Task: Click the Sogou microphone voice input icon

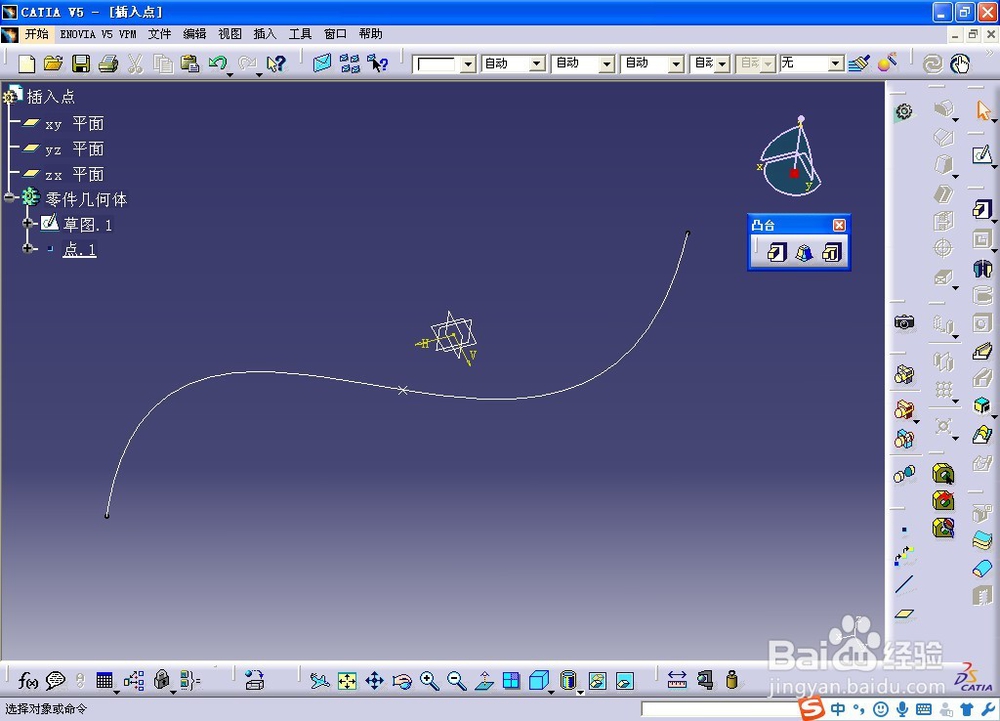Action: click(x=902, y=709)
